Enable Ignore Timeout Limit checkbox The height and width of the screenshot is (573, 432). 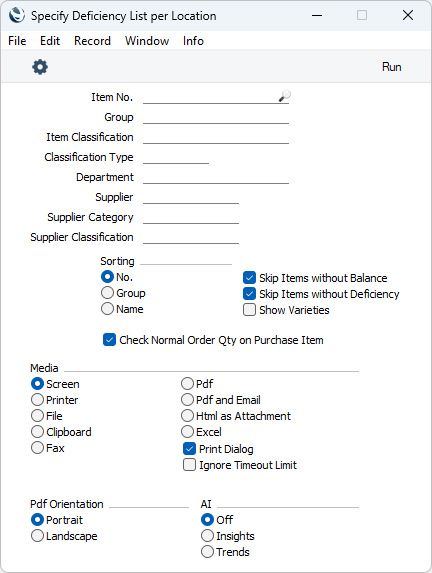click(x=189, y=465)
